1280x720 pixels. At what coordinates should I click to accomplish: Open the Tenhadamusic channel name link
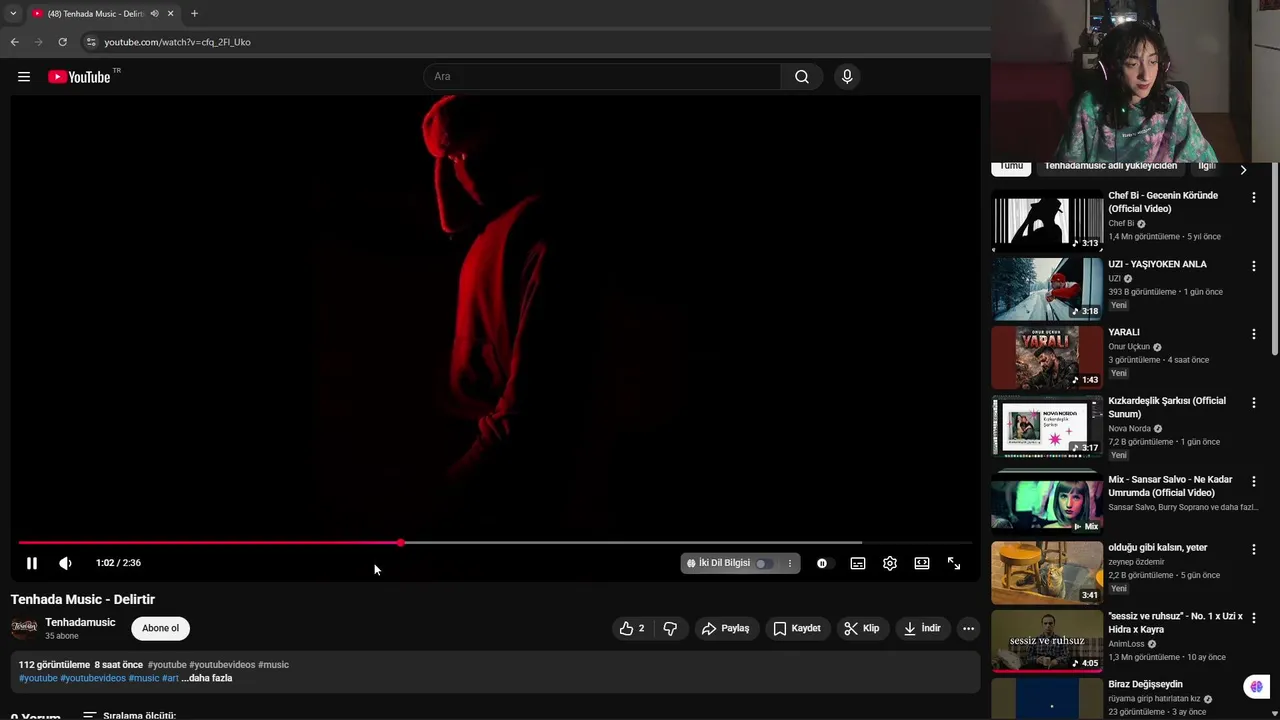[x=80, y=622]
